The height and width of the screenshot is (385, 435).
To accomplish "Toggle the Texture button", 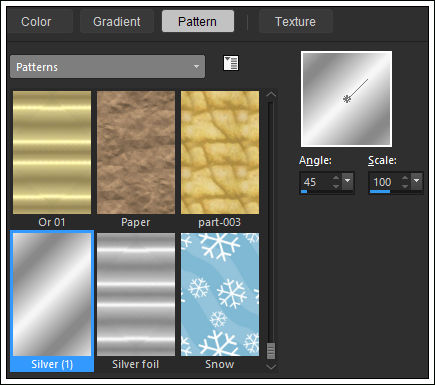I will pos(295,22).
